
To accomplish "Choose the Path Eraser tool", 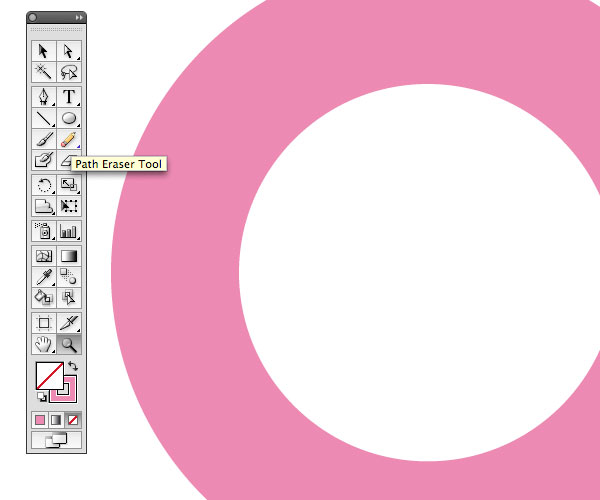I will tap(64, 160).
